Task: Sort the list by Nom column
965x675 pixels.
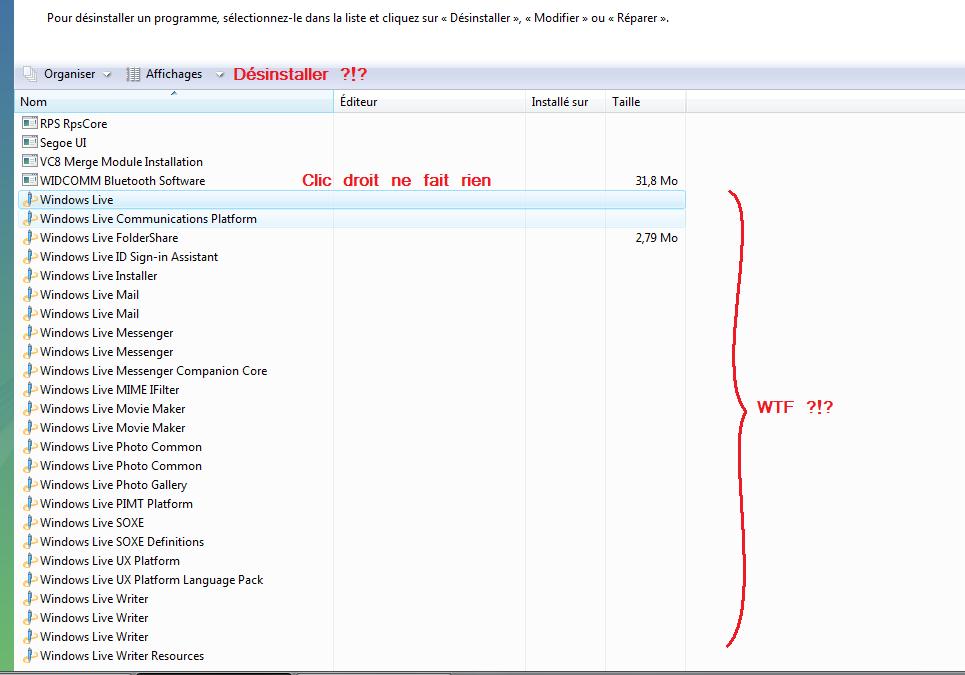Action: (x=174, y=102)
